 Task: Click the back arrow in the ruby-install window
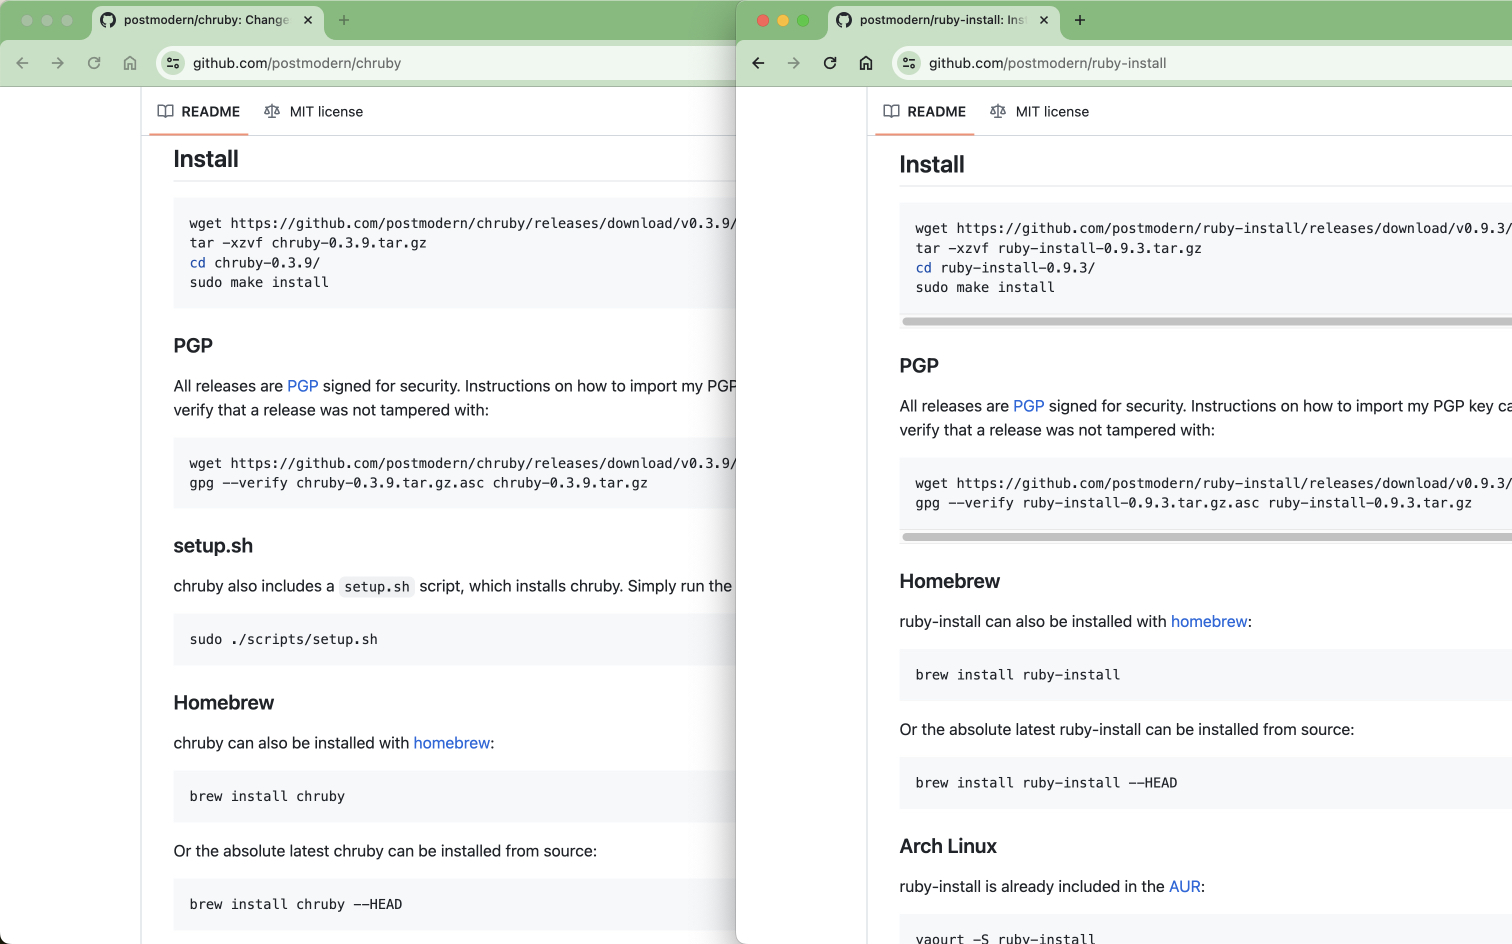point(758,62)
